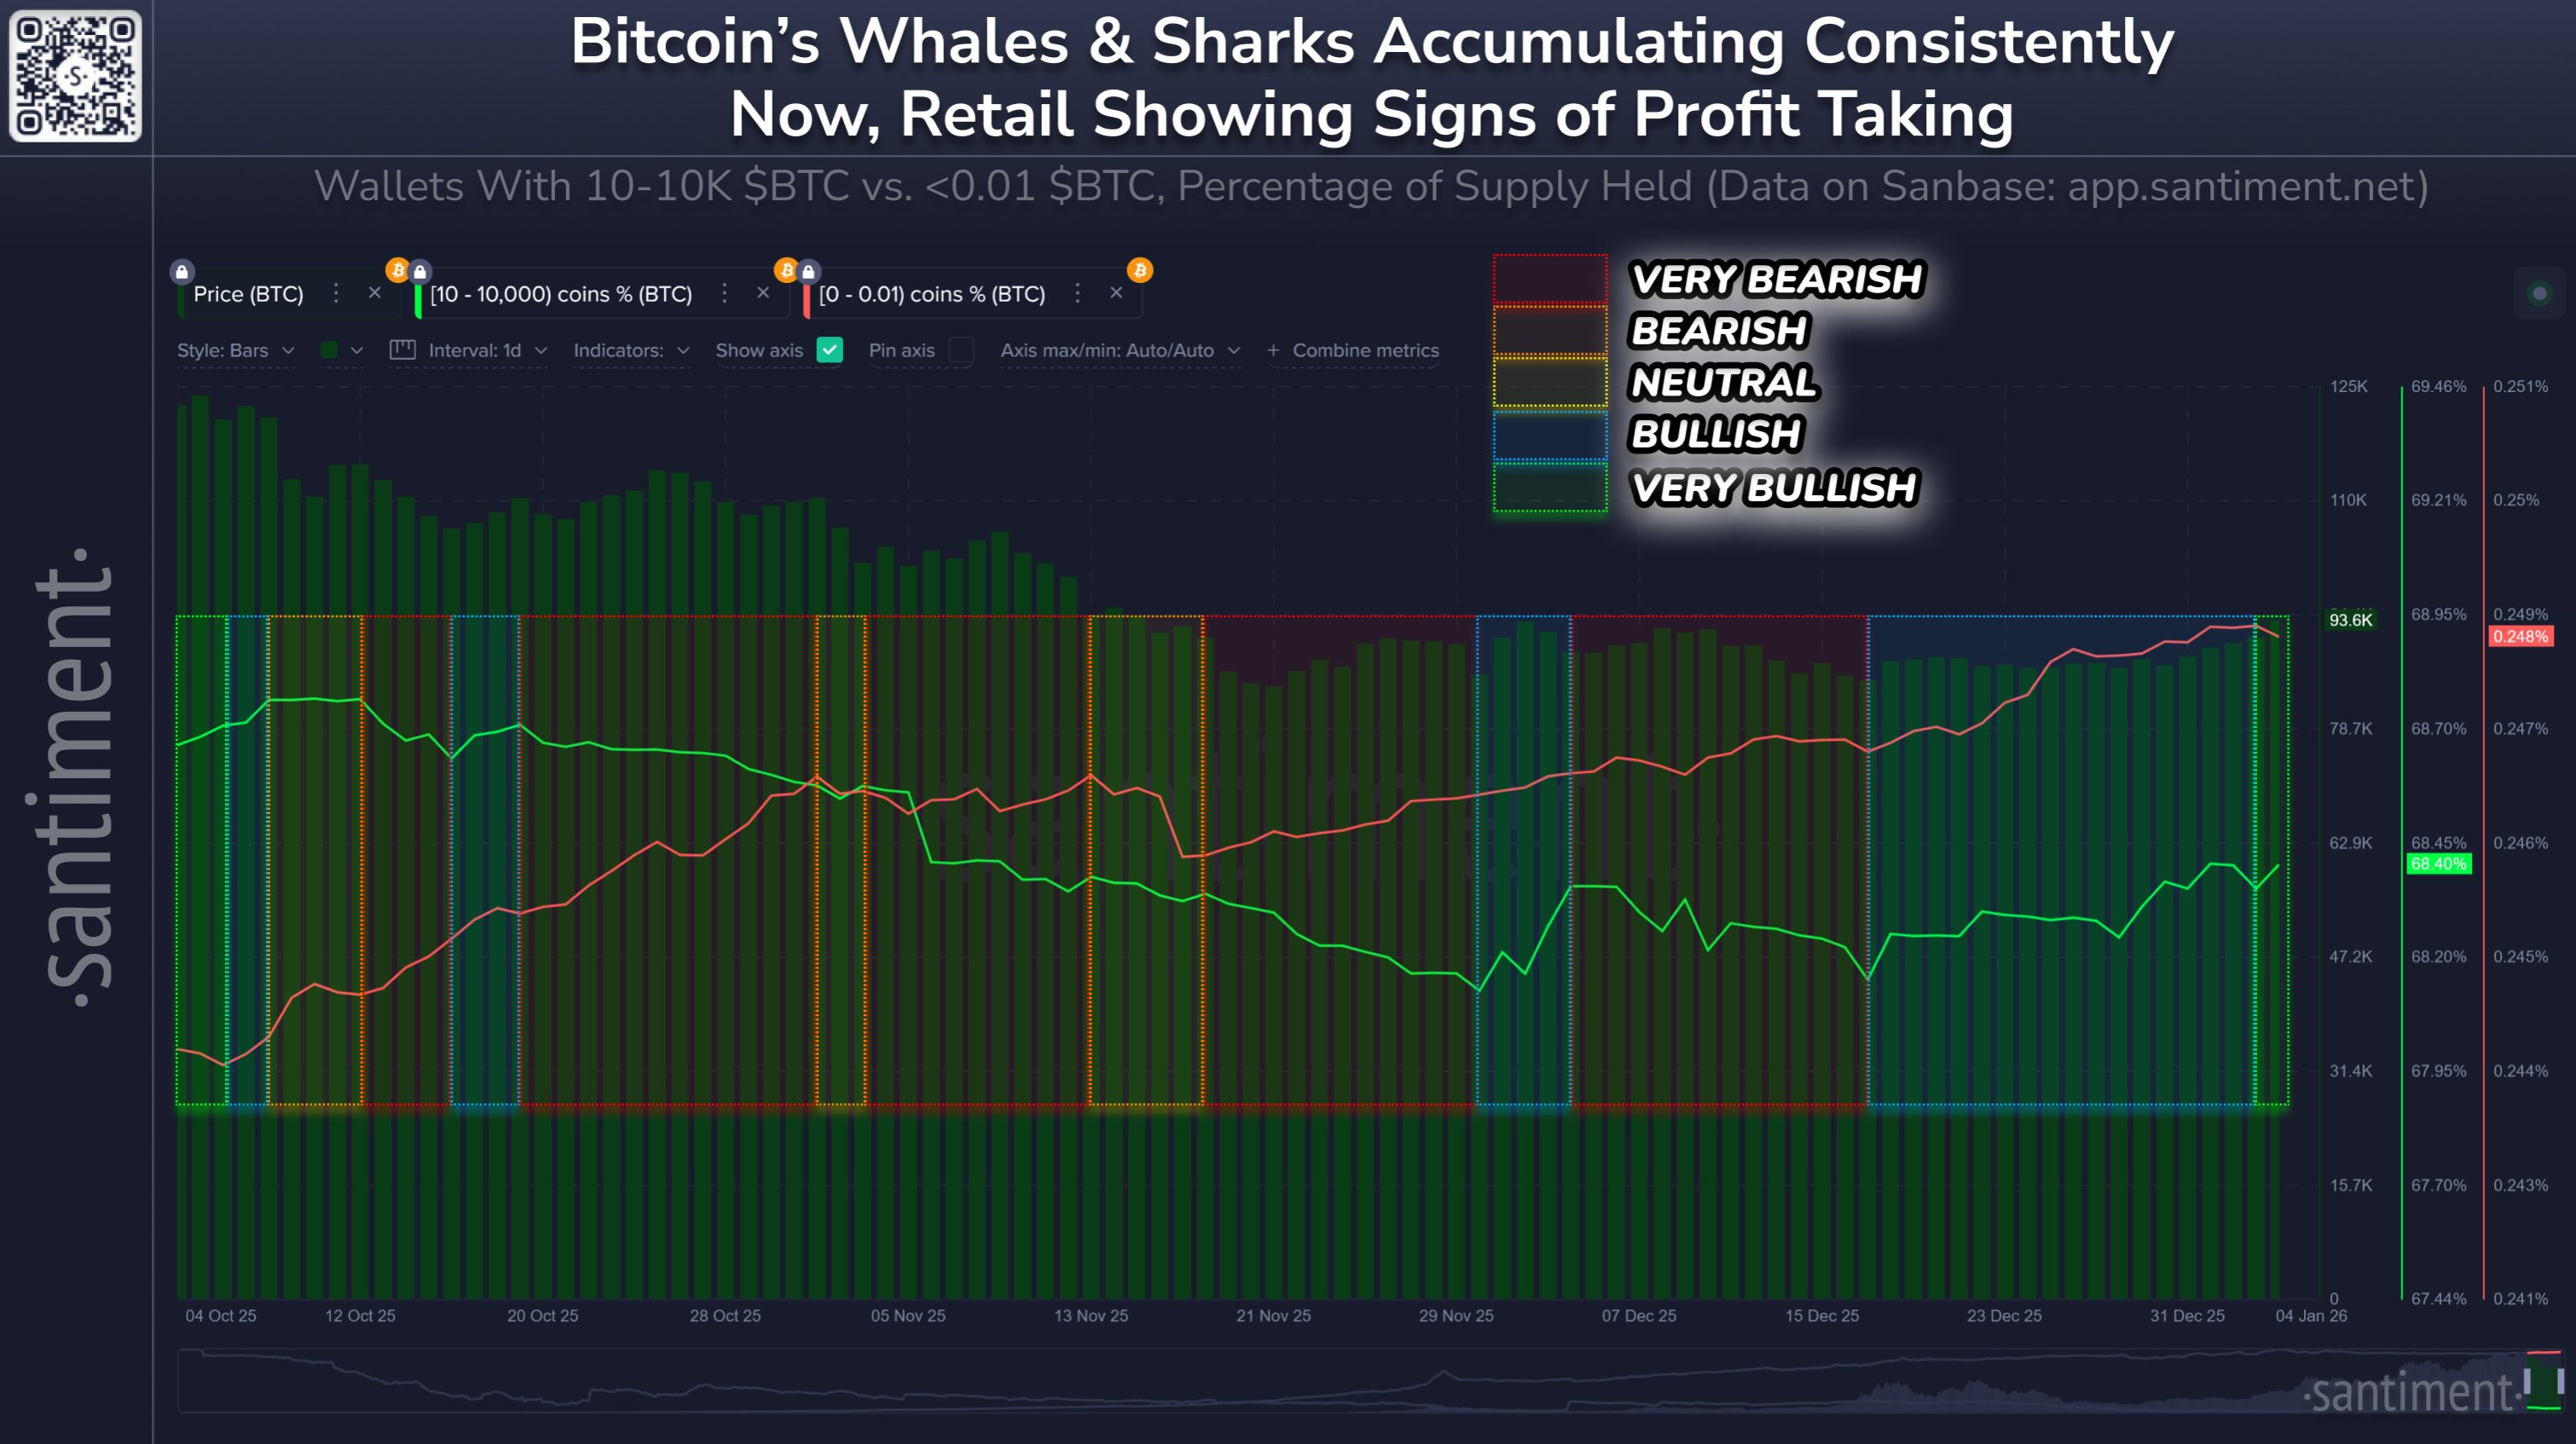This screenshot has height=1444, width=2576.
Task: Open the kebab menu on Price (BTC) metric
Action: coord(336,294)
